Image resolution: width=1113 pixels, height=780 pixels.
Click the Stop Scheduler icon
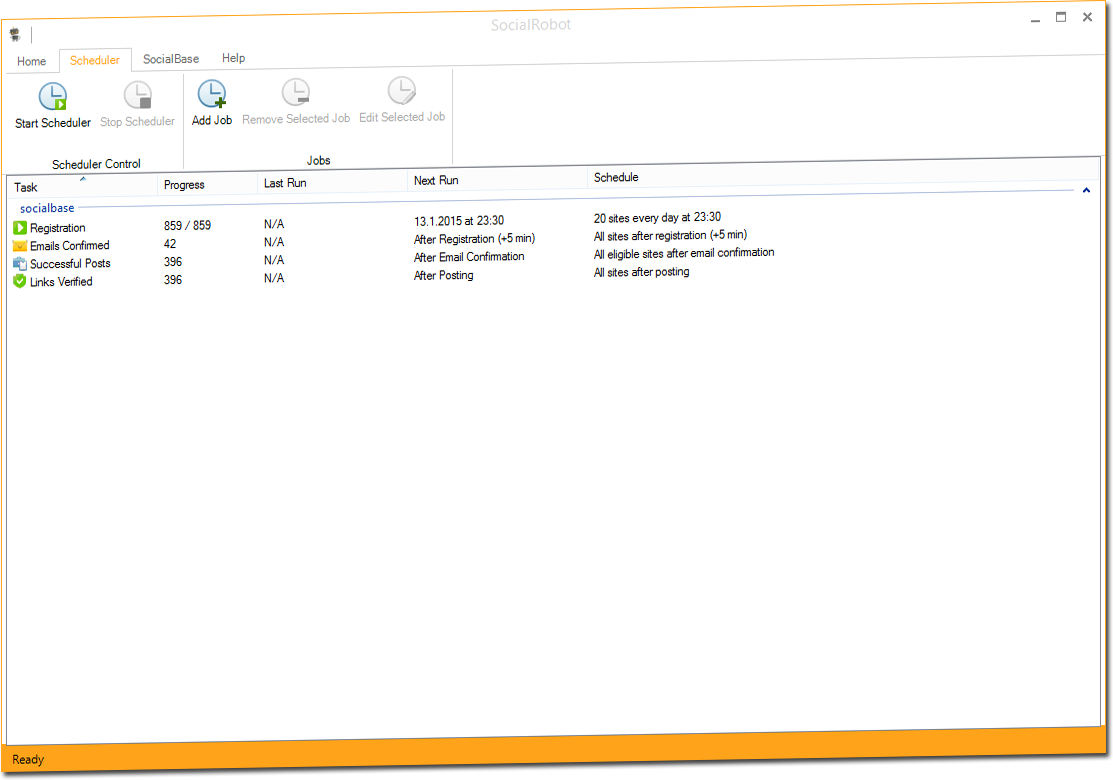pos(138,95)
